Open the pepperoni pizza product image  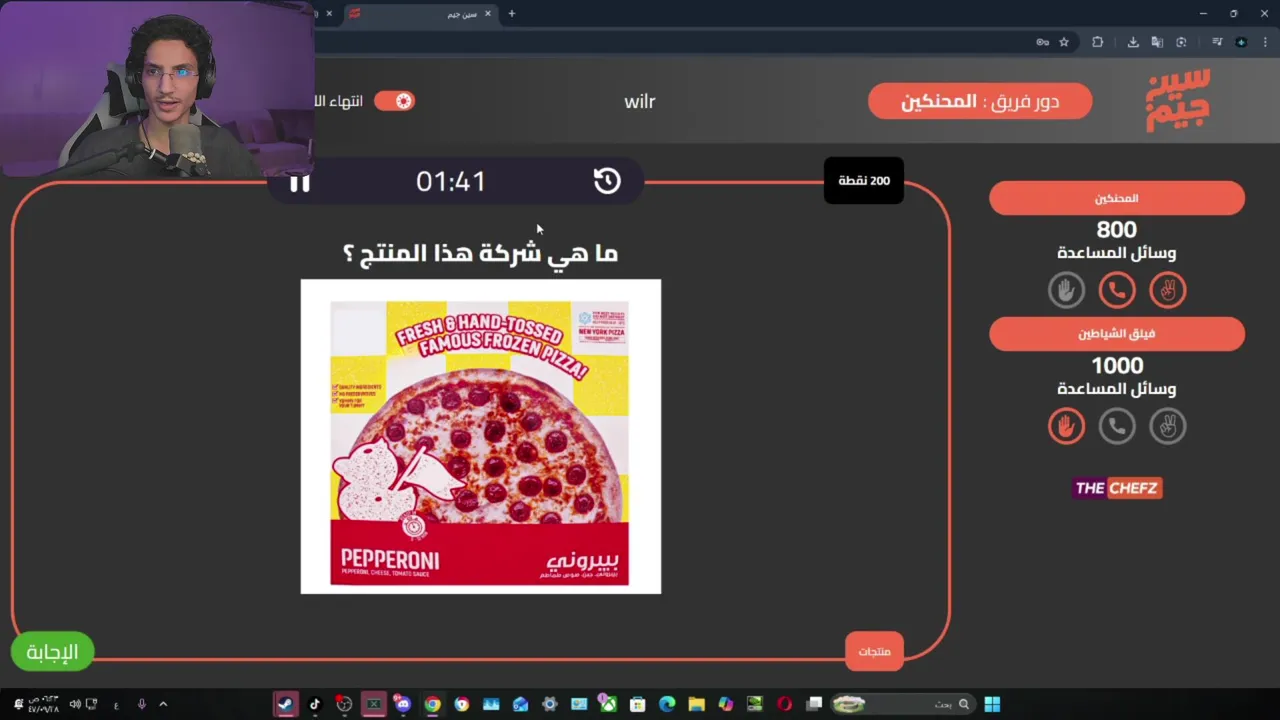coord(481,436)
